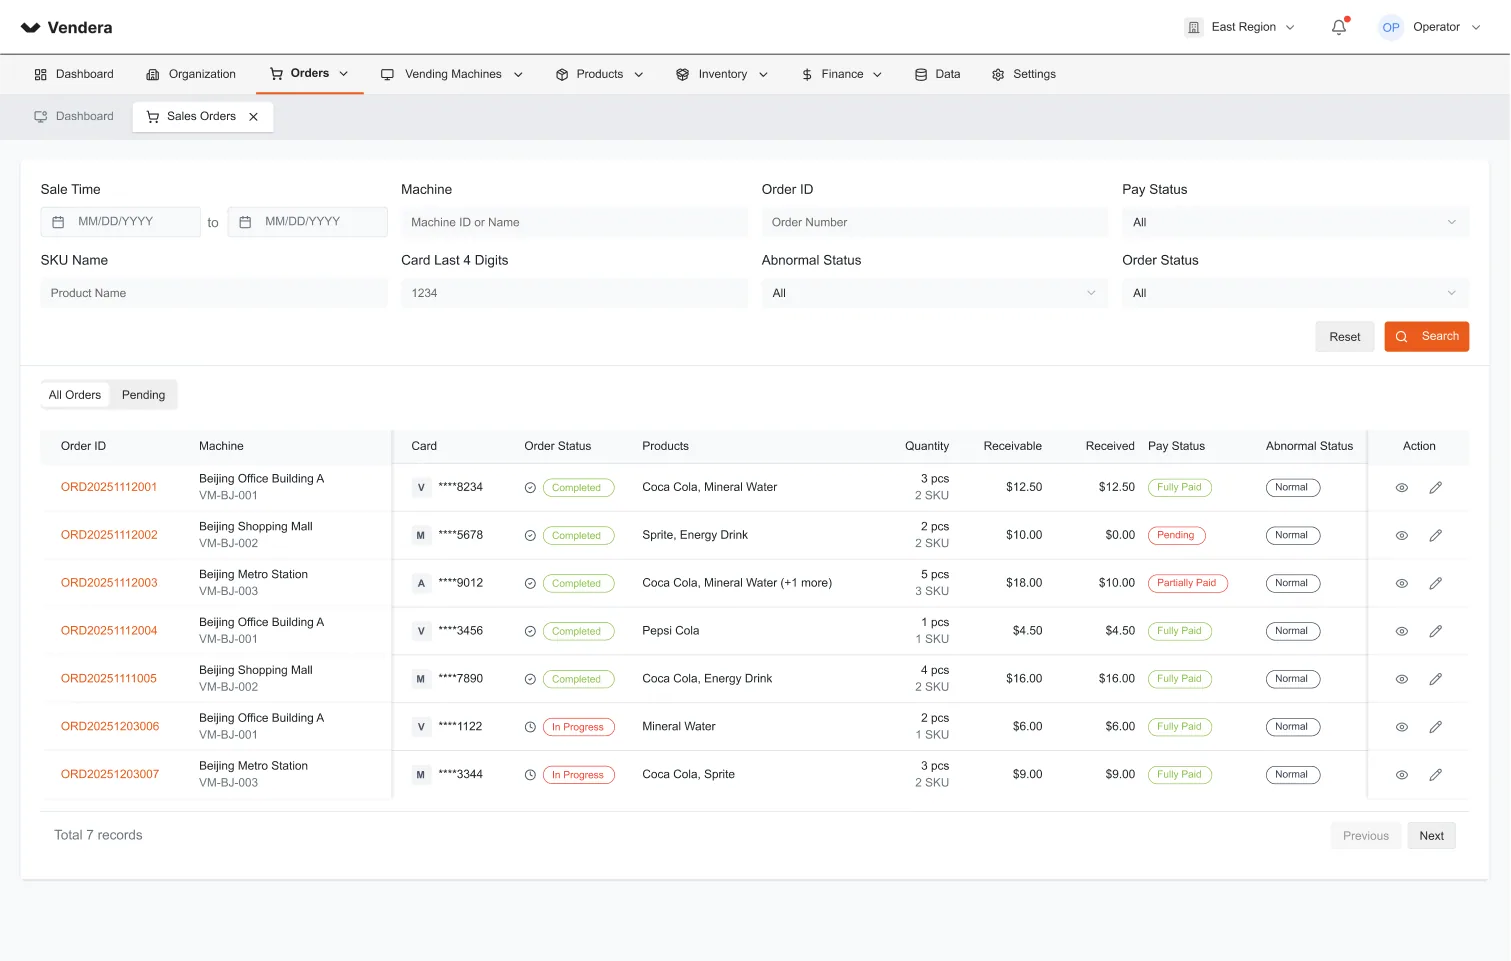Open the Organization menu item
Screen dimensions: 1511x961
[191, 75]
